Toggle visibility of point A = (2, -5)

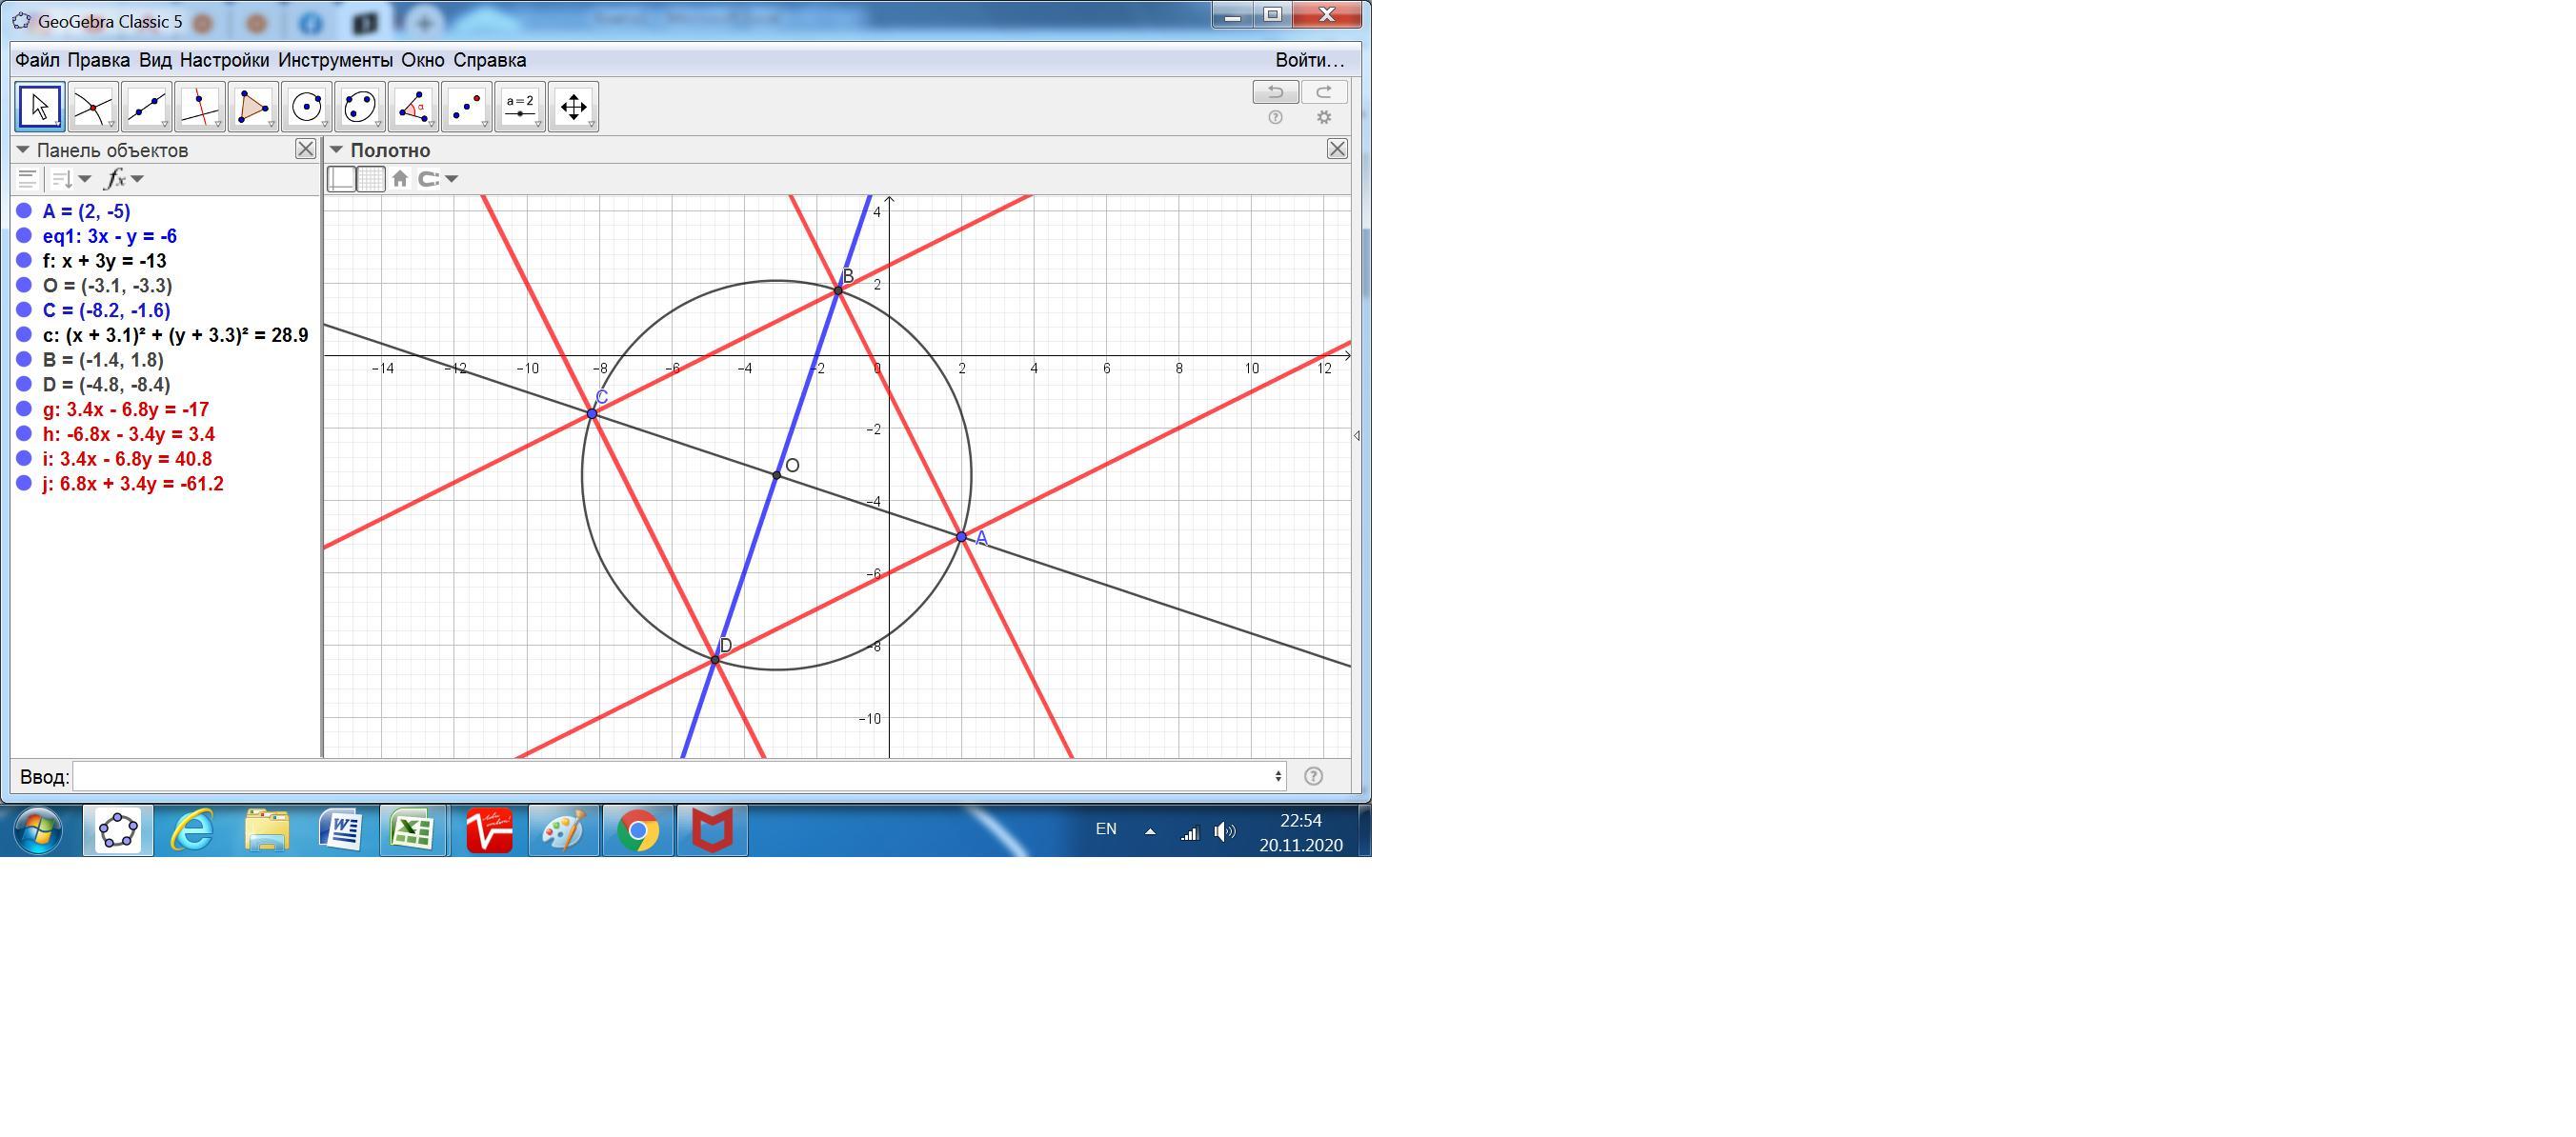[x=24, y=211]
